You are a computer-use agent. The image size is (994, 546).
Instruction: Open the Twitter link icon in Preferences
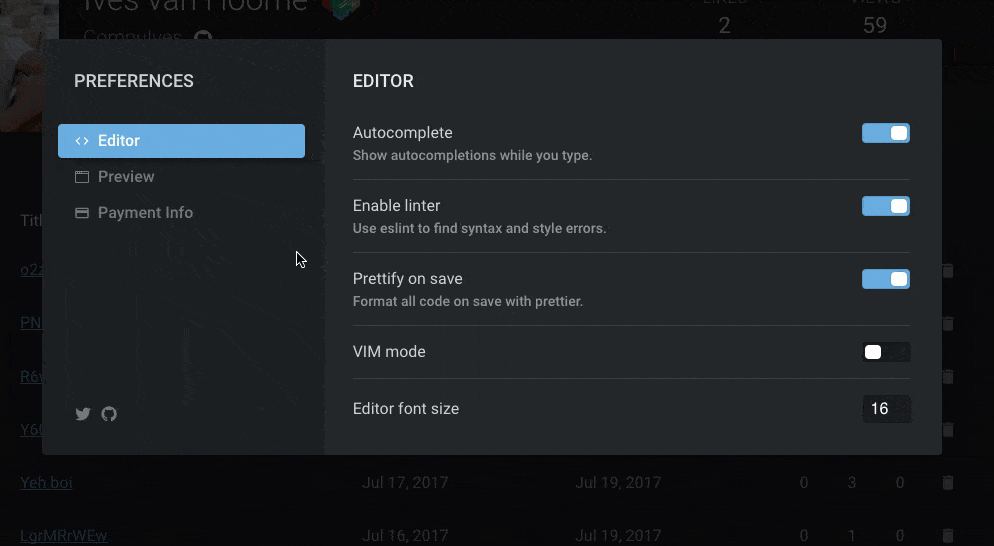coord(83,414)
